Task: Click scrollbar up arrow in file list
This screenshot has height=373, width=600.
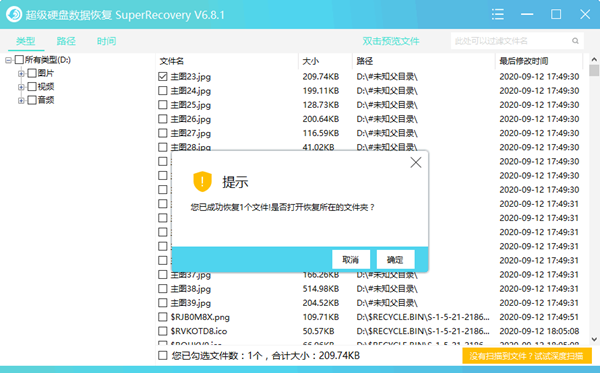Action: 594,59
